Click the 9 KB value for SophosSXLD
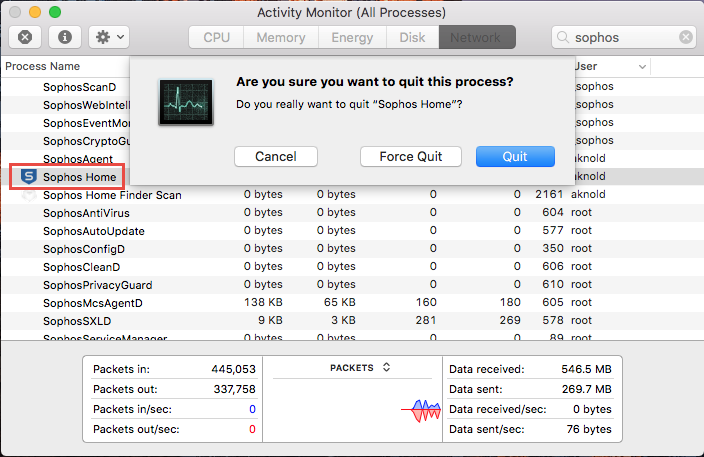Viewport: 704px width, 457px height. pos(270,320)
